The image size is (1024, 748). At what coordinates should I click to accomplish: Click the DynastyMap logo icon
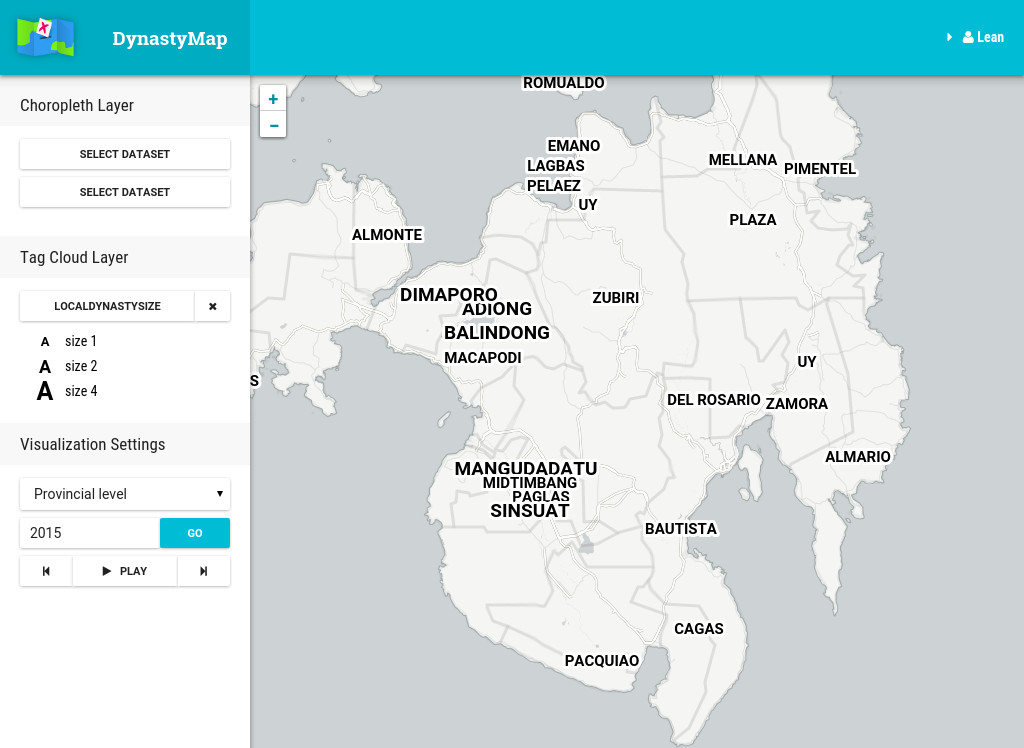(x=45, y=37)
